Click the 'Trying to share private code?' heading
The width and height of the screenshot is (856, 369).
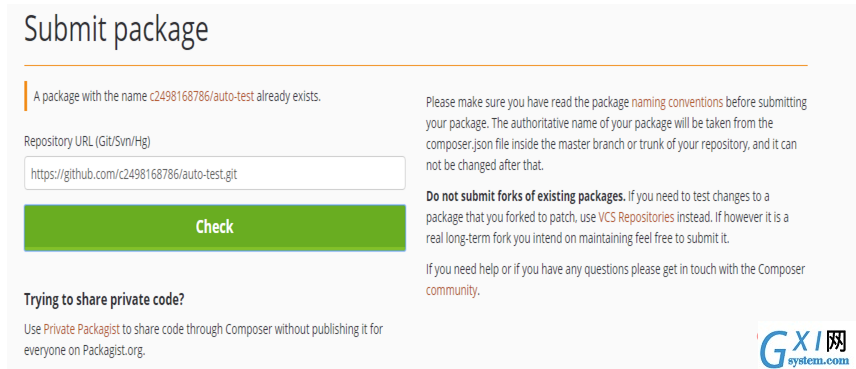[x=104, y=300]
